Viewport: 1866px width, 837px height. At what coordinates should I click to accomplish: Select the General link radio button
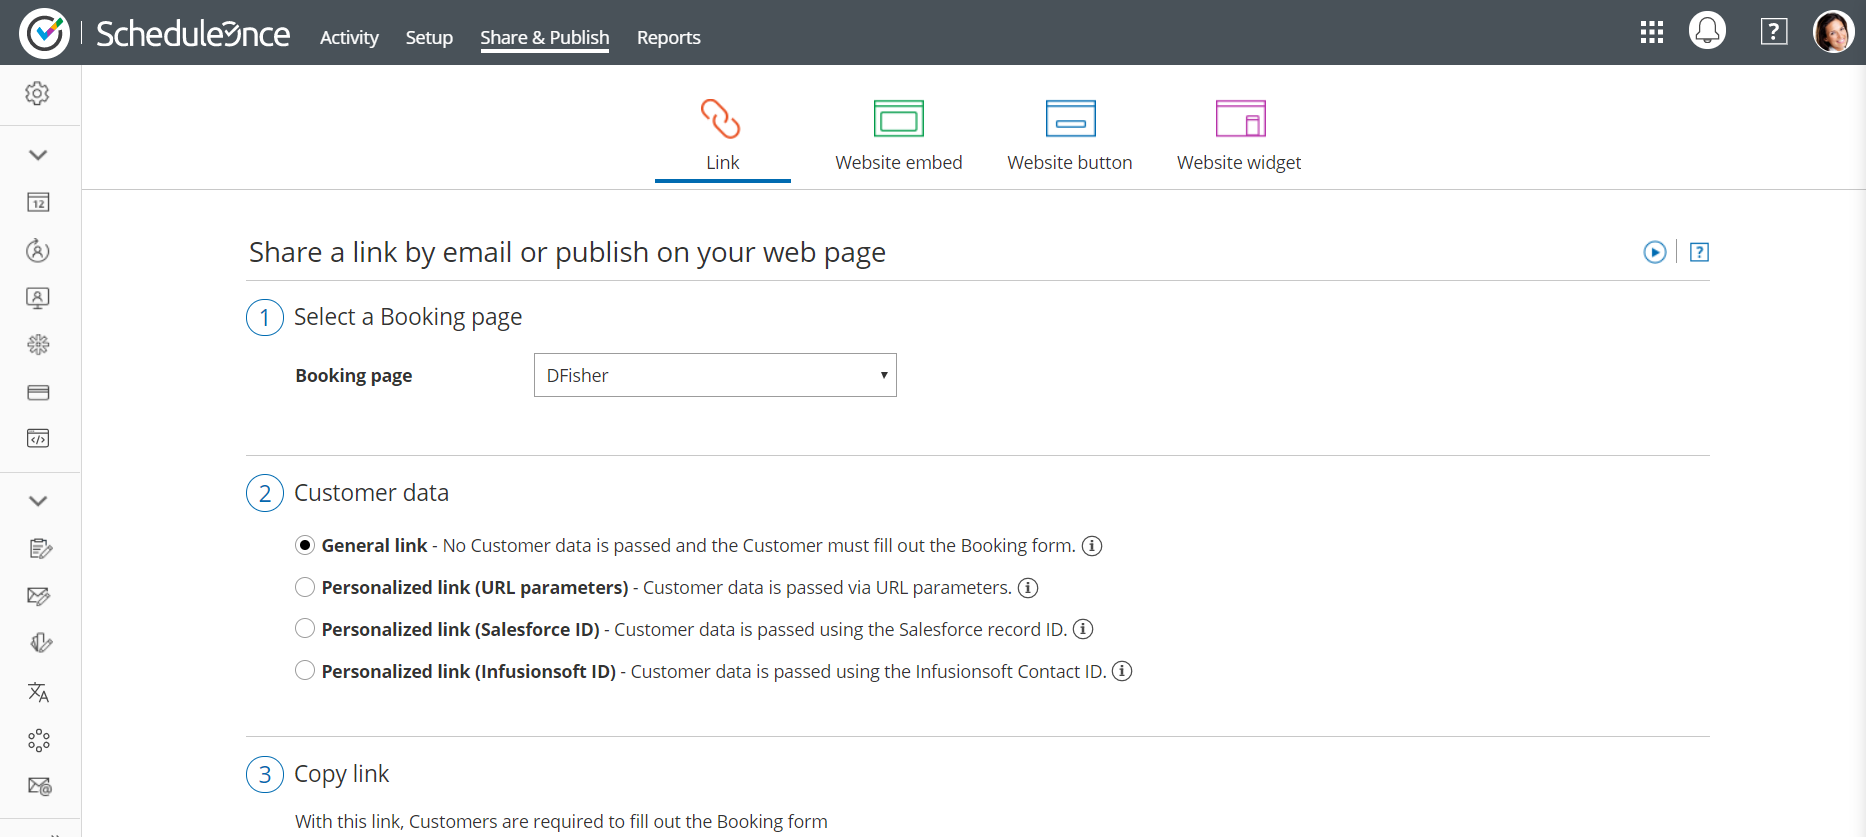click(x=305, y=545)
